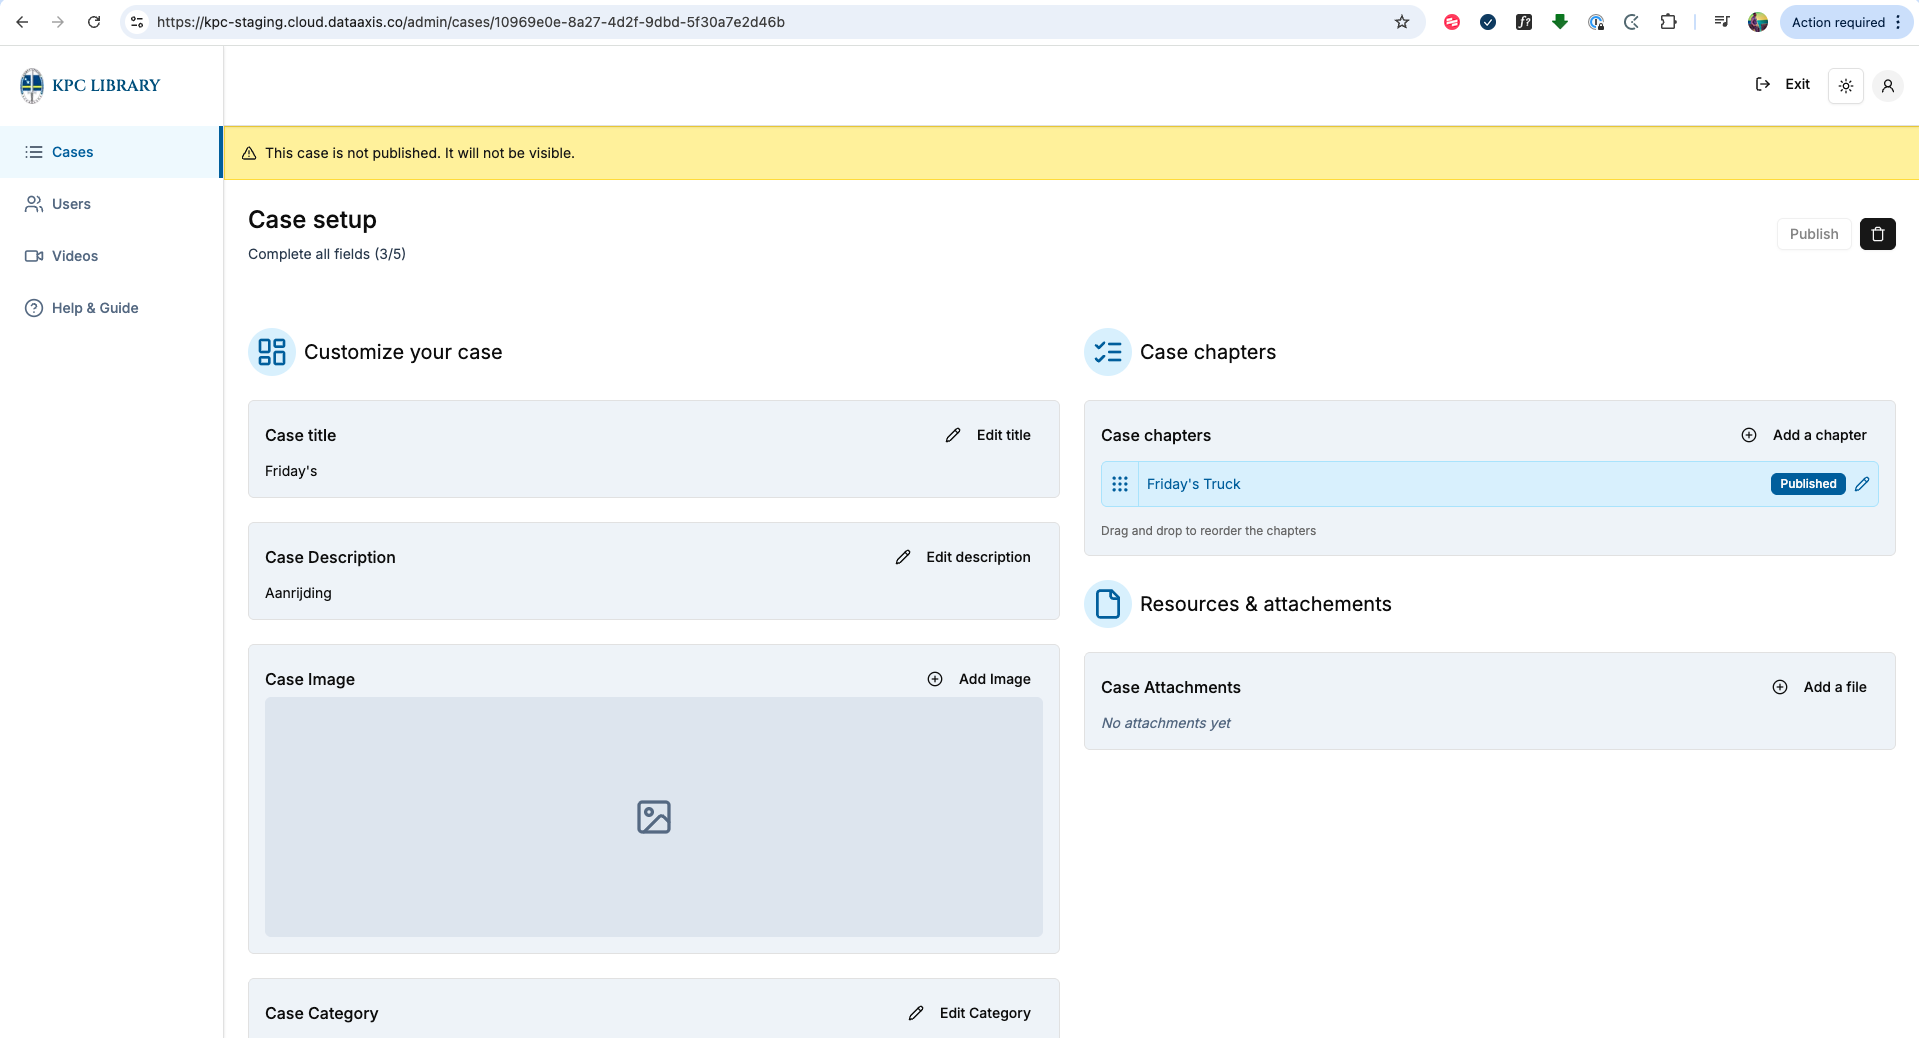Viewport: 1919px width, 1038px height.
Task: Click the drag handle for Friday's Truck chapter
Action: pos(1120,484)
